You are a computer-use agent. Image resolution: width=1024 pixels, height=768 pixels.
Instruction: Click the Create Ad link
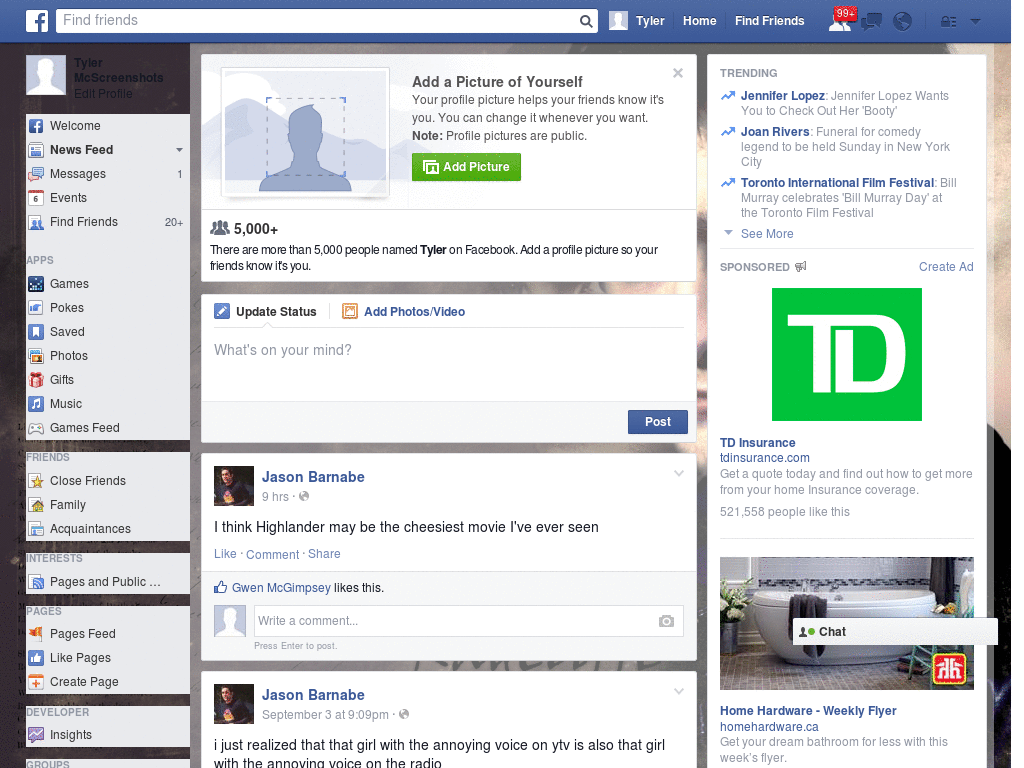click(946, 266)
